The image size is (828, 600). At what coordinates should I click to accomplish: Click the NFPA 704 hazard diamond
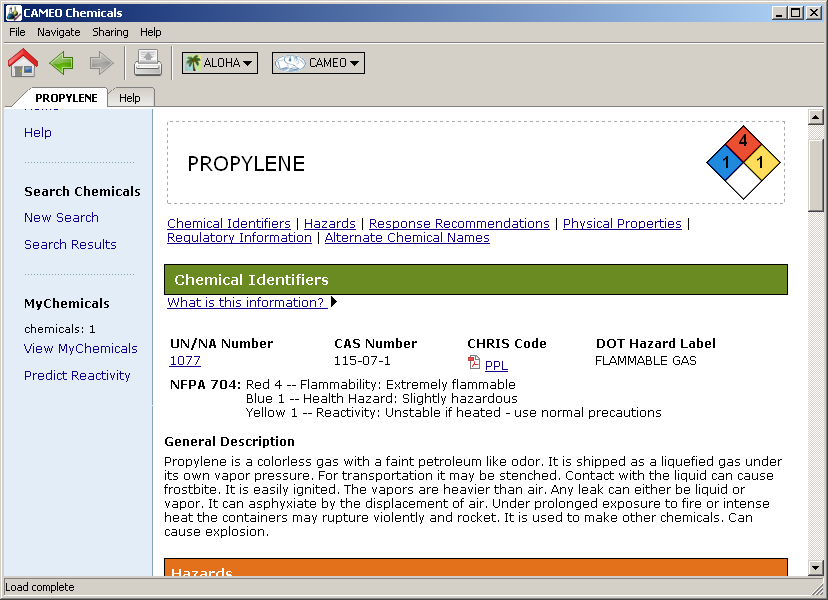pyautogui.click(x=743, y=162)
